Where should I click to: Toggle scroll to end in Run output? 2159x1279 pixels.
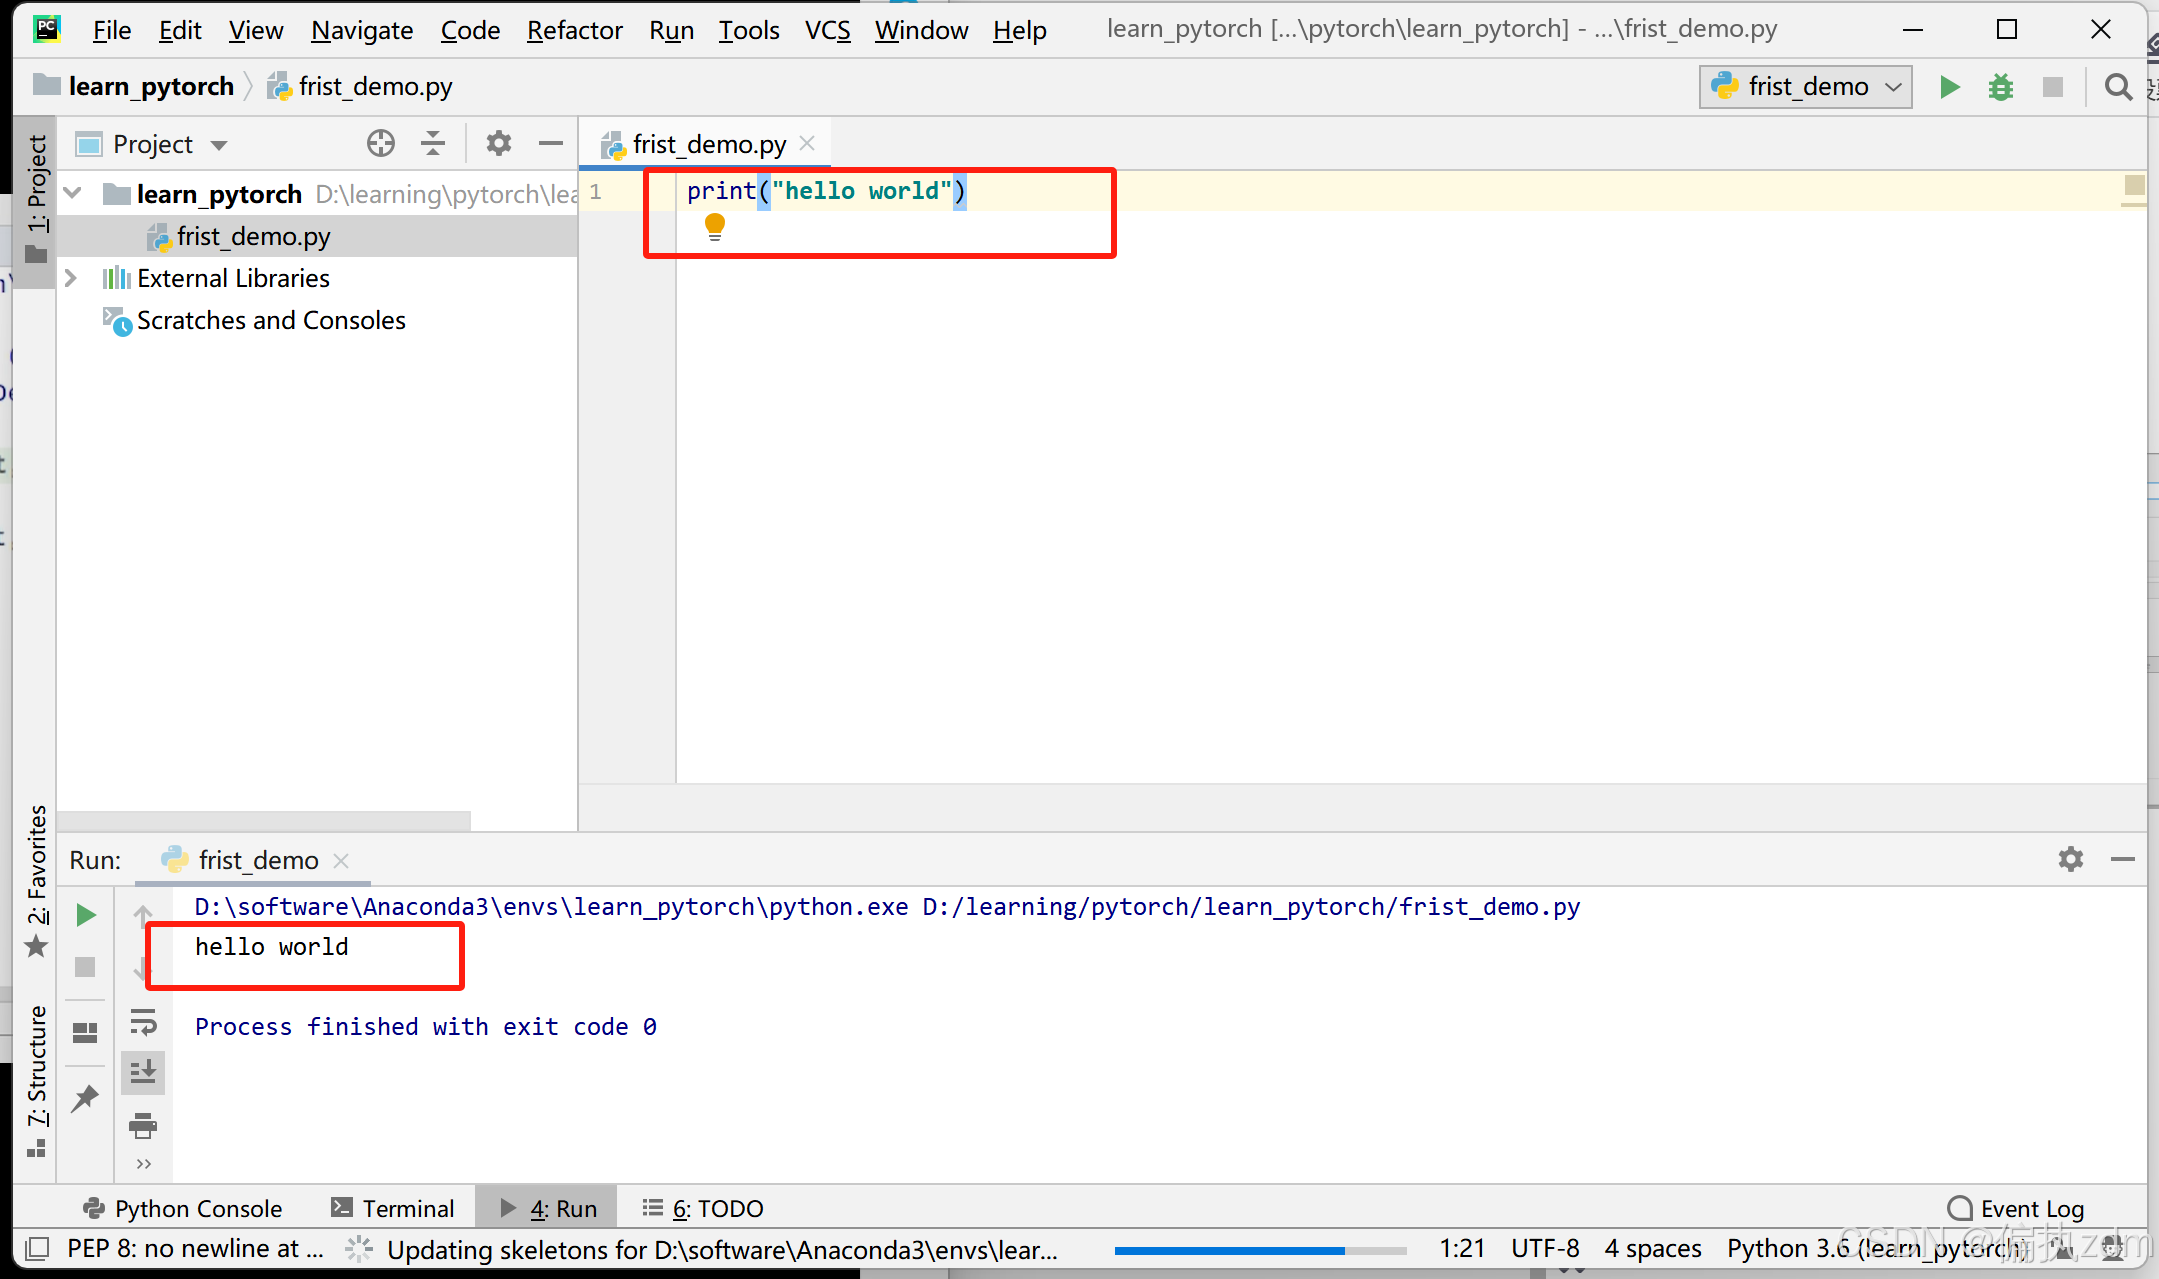[x=143, y=1072]
